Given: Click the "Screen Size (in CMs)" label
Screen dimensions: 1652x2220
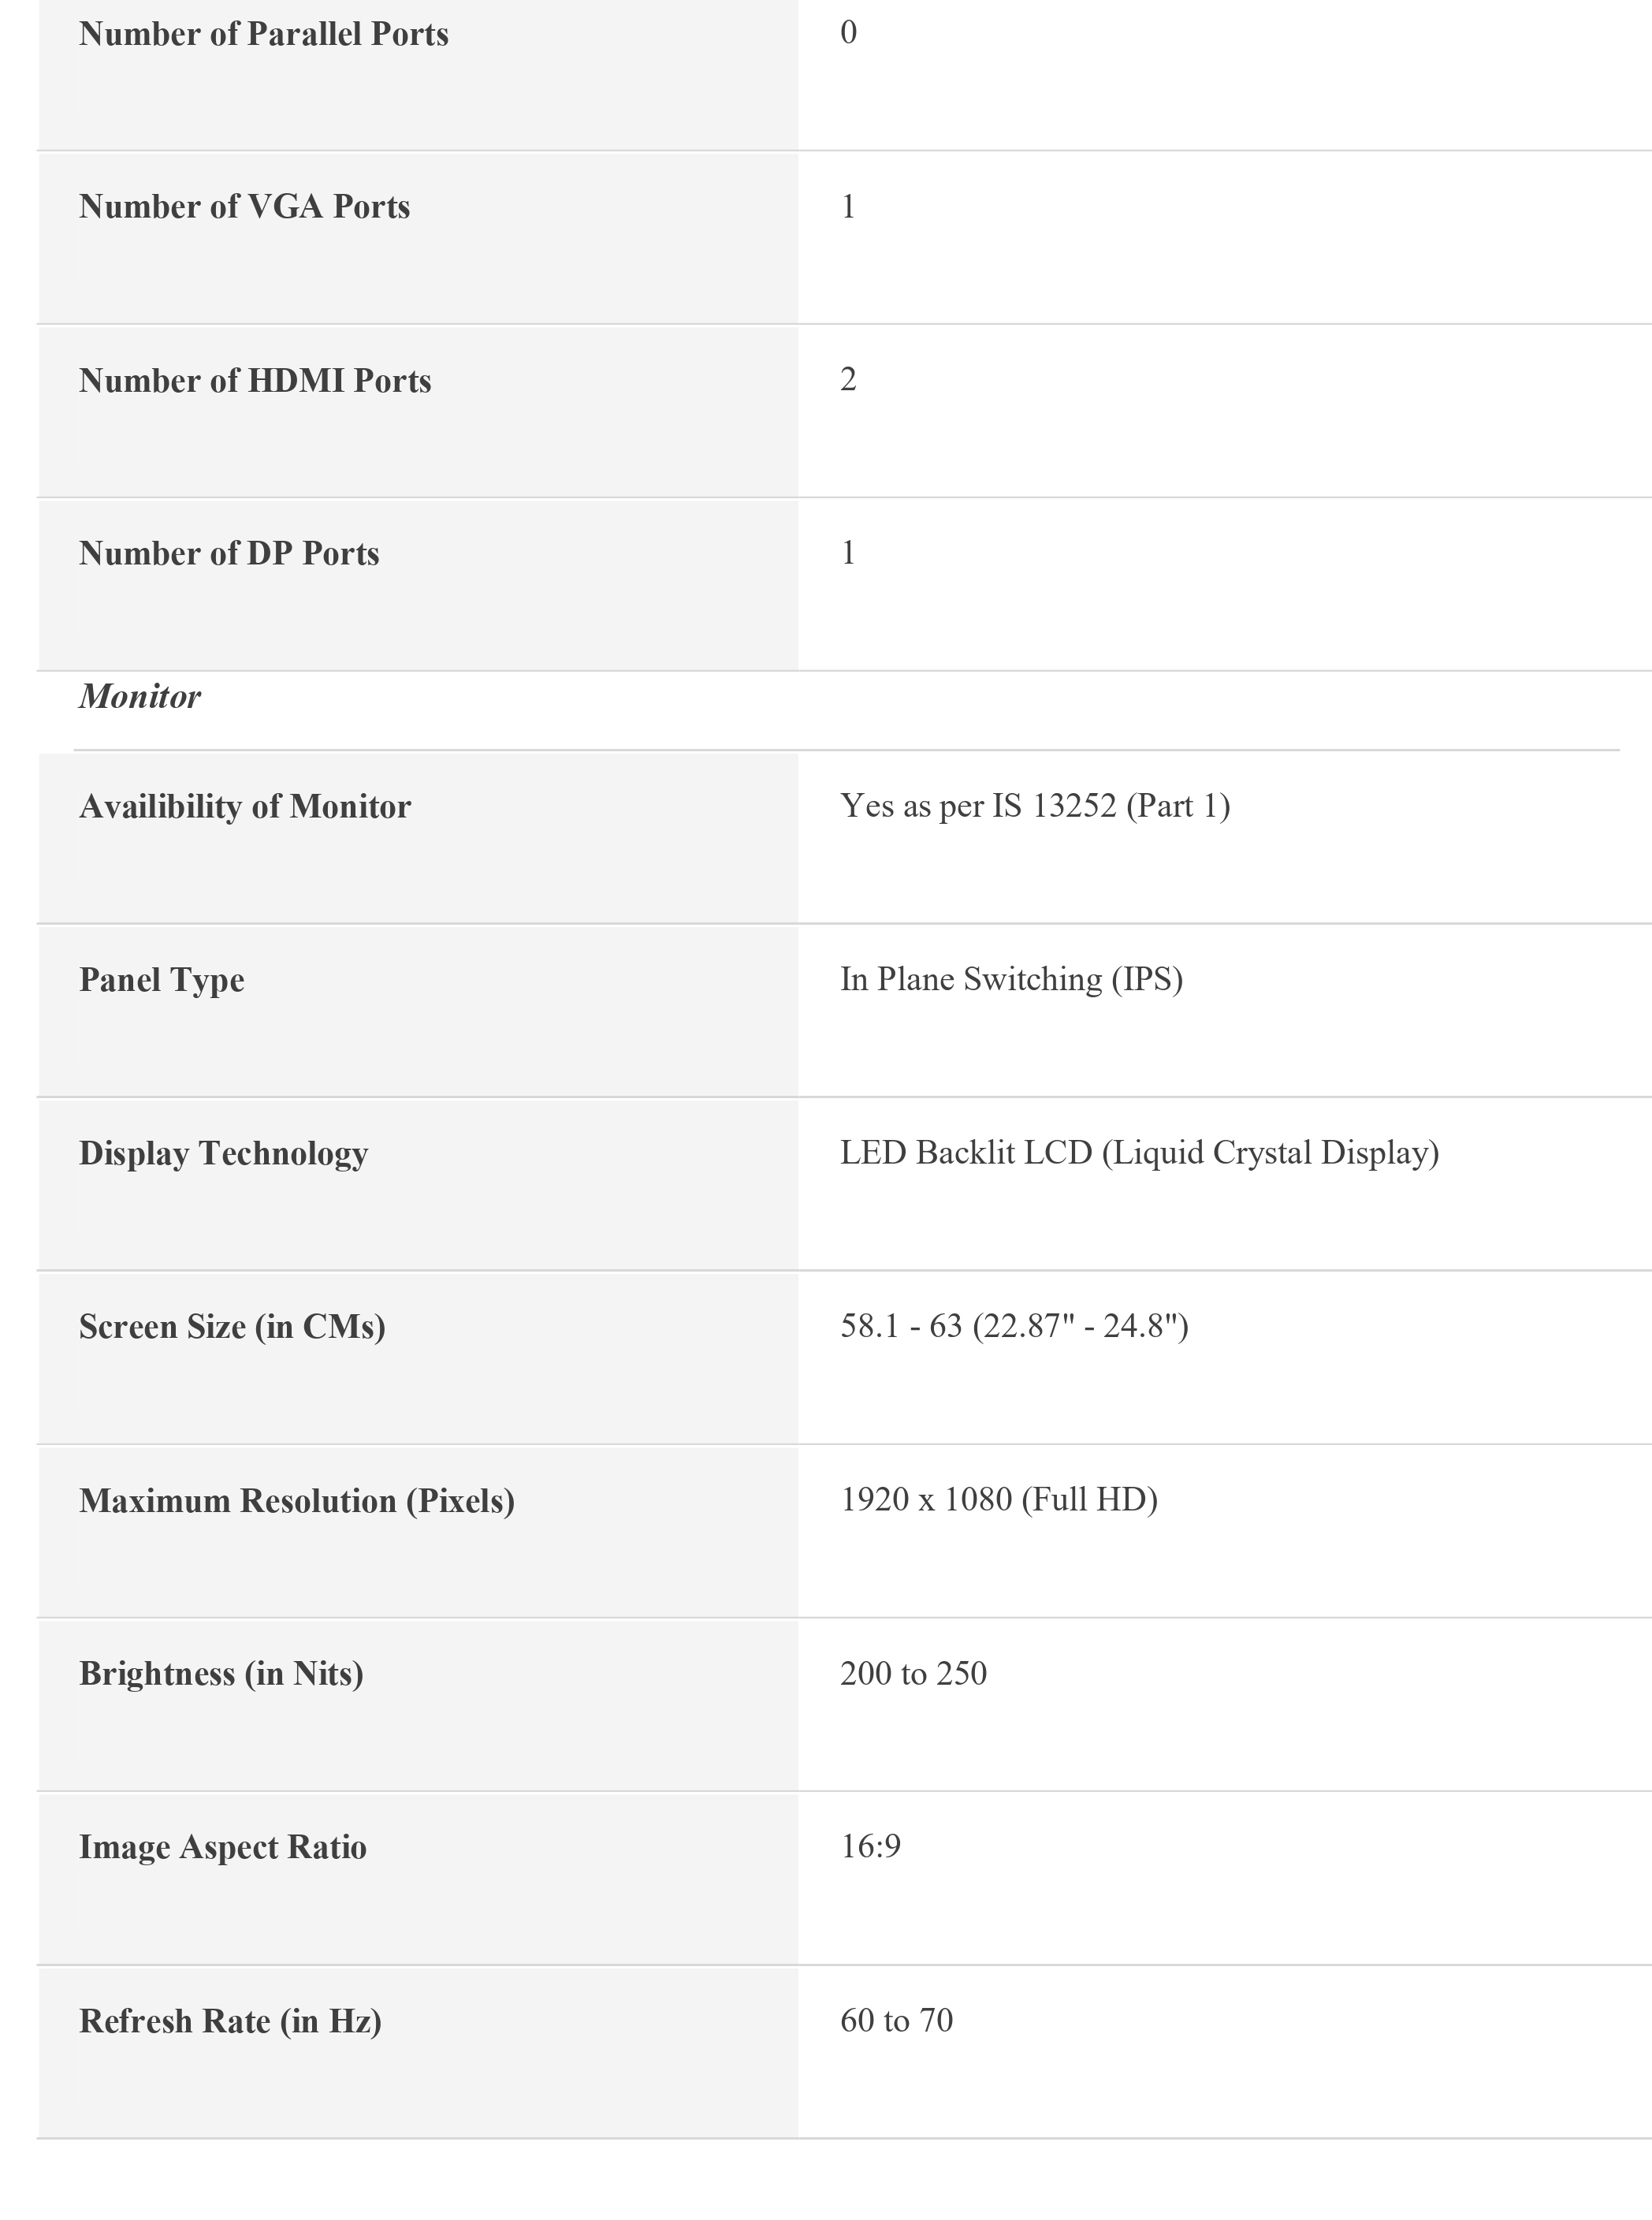Looking at the screenshot, I should click(232, 1327).
